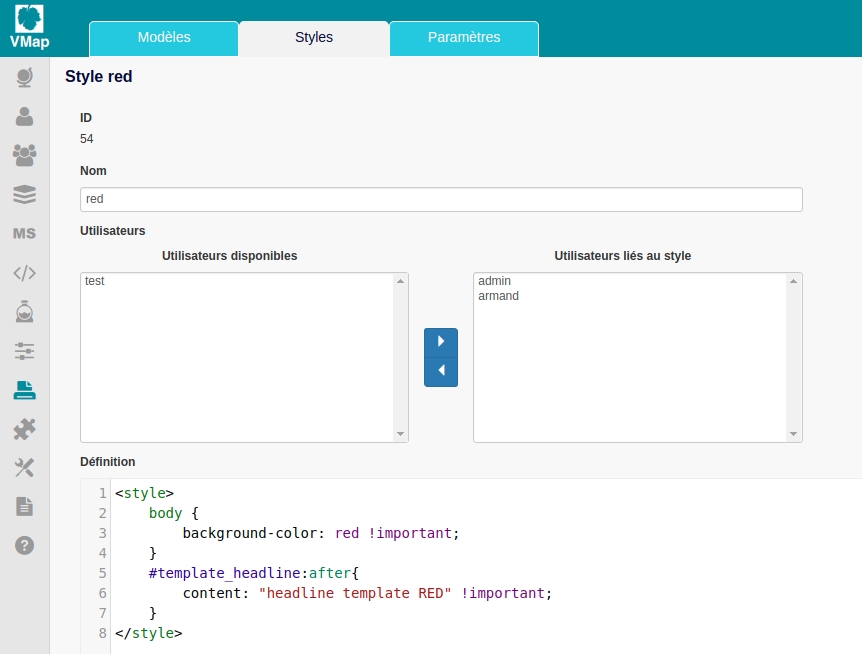
Task: Open the user groups sidebar icon
Action: 25,156
